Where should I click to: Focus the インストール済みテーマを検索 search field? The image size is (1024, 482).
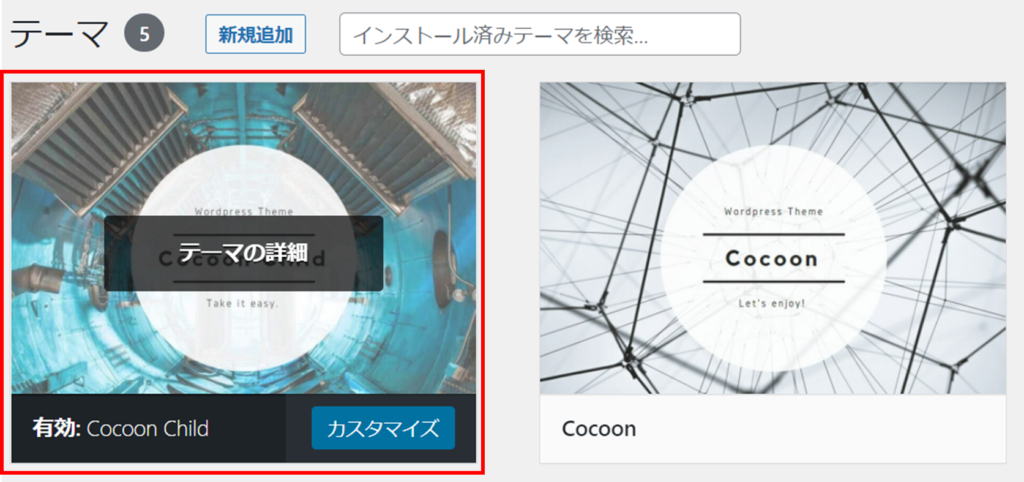click(539, 34)
